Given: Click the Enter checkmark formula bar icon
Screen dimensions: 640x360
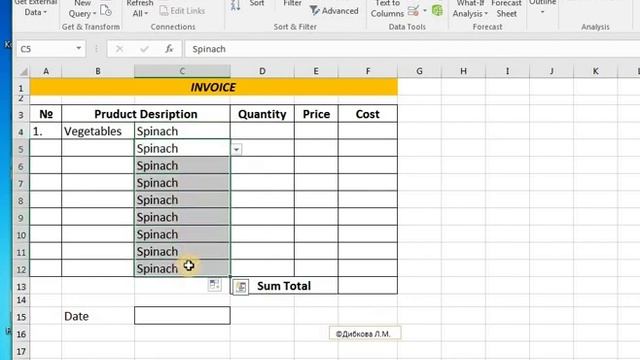Looking at the screenshot, I should click(x=144, y=49).
